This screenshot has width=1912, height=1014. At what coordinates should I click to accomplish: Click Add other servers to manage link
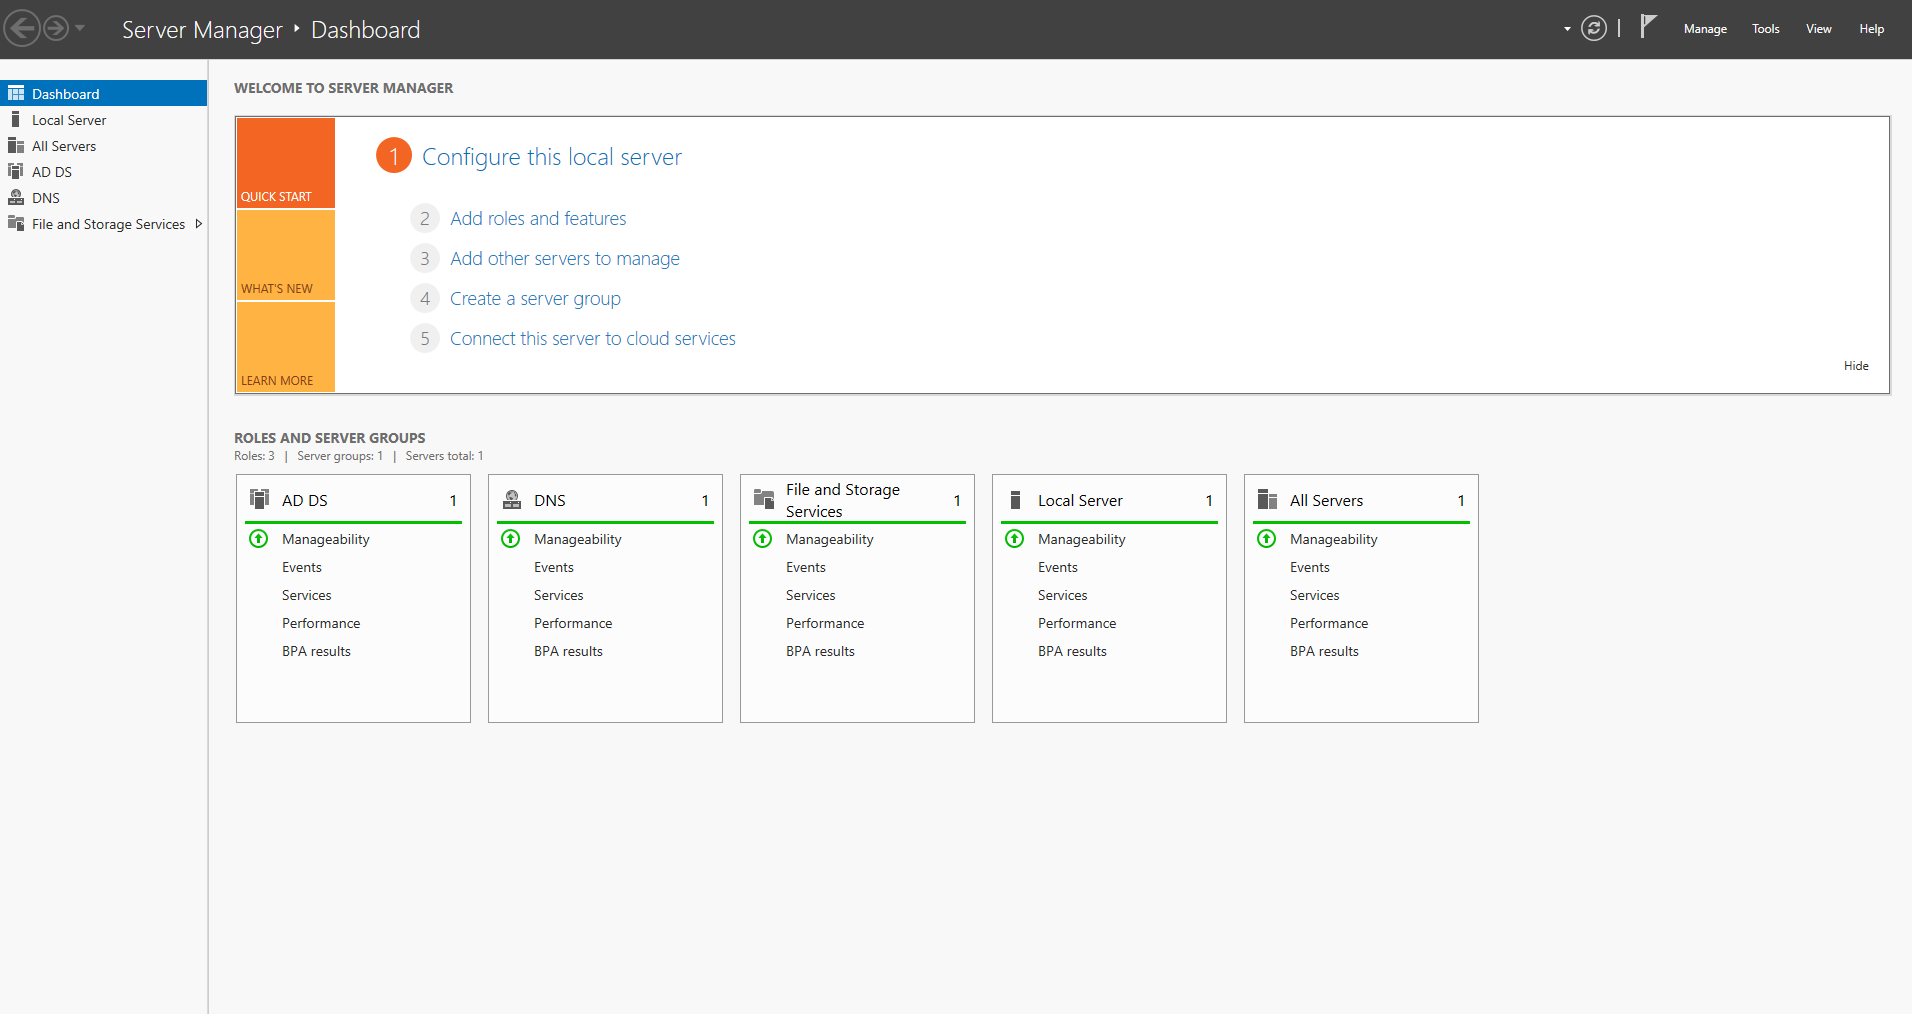click(565, 258)
